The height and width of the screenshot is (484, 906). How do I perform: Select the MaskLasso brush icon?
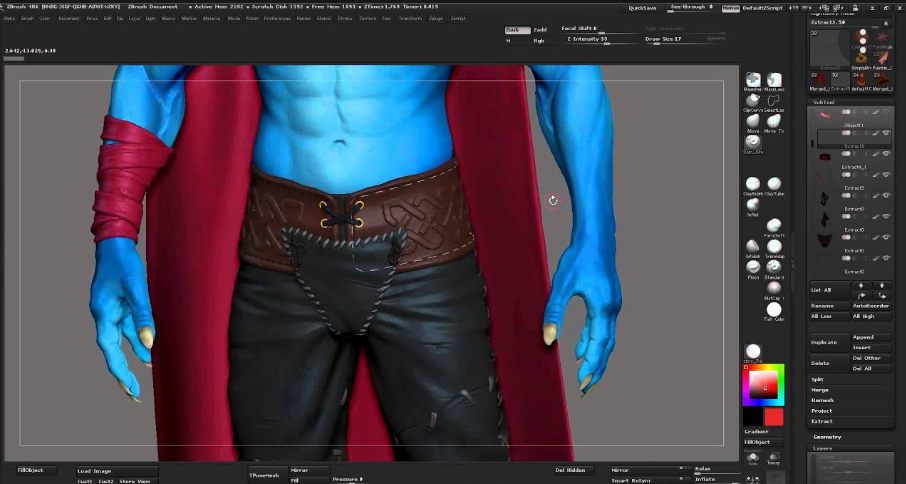point(774,80)
